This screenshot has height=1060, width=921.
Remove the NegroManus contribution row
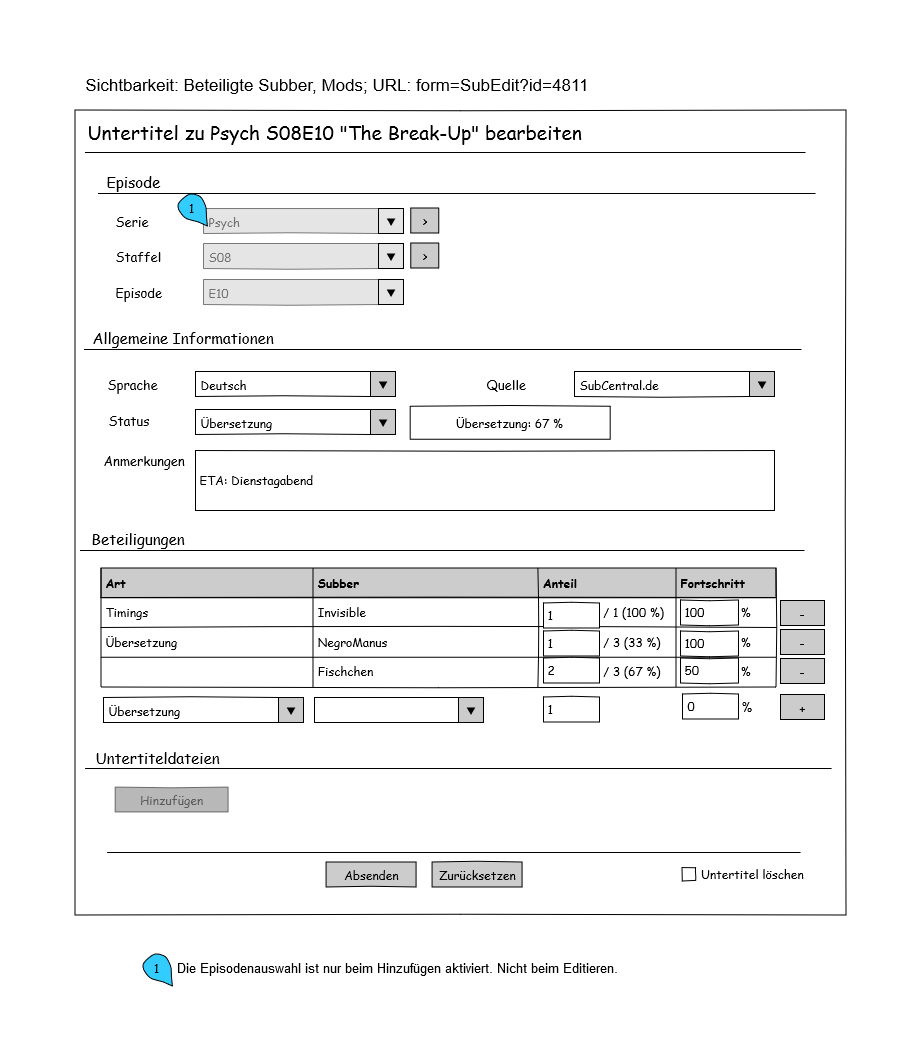point(802,642)
